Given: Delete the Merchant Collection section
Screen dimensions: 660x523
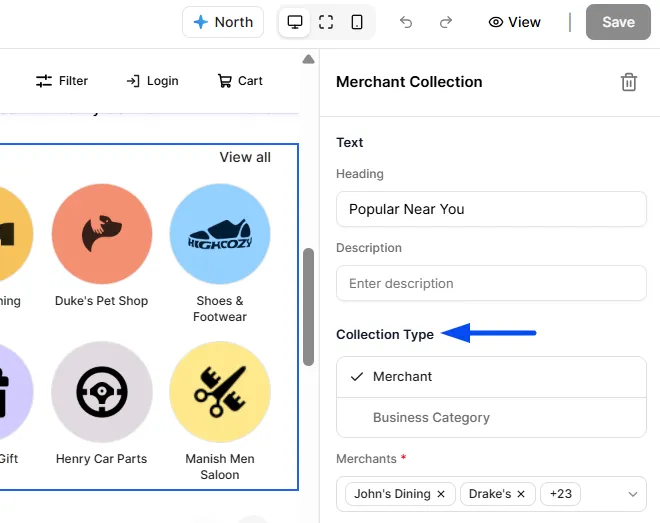Looking at the screenshot, I should (x=629, y=82).
